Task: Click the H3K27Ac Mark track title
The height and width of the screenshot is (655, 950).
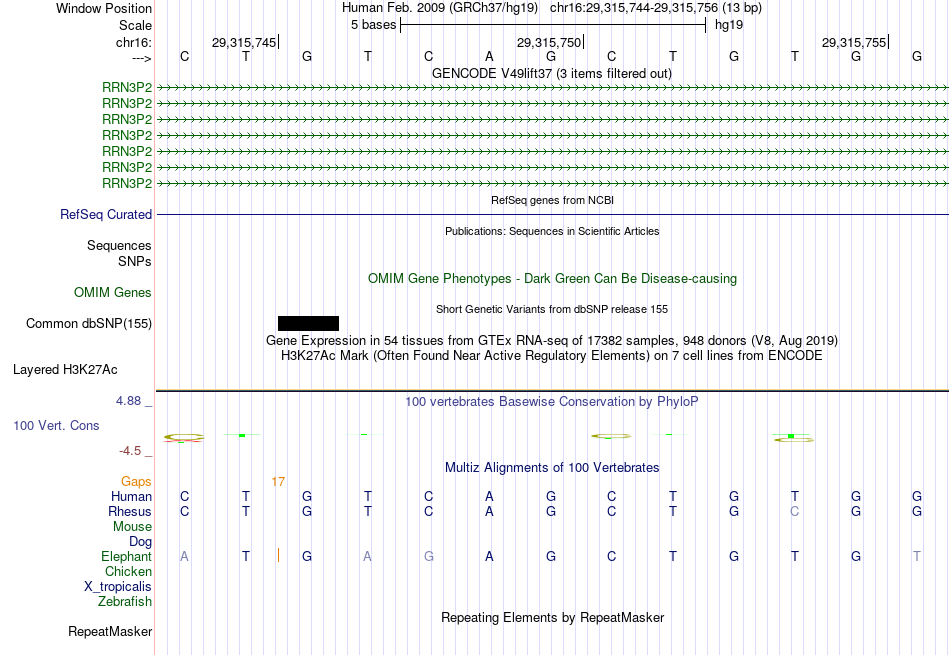Action: coord(552,356)
